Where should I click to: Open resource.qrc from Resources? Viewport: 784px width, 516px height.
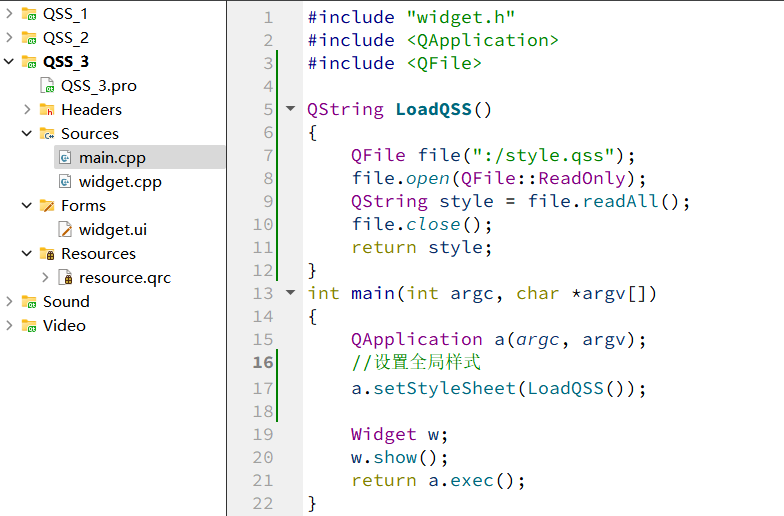pos(125,278)
